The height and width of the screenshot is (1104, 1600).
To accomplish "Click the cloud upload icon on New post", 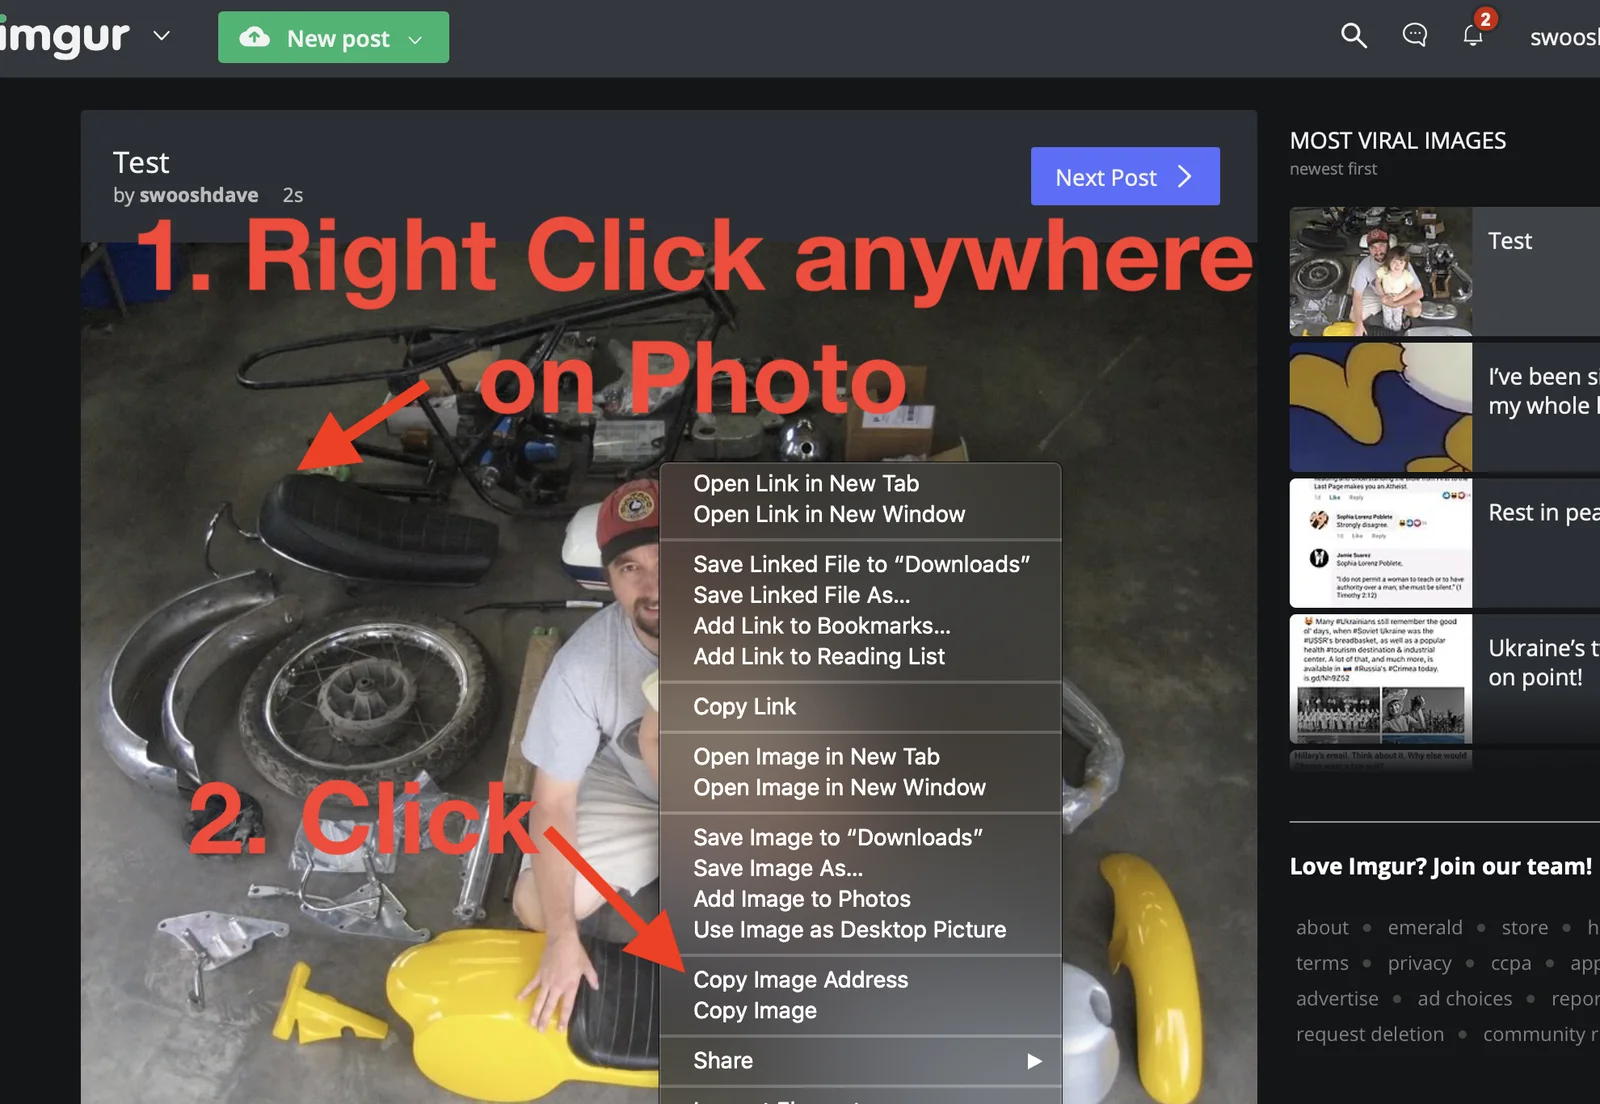I will tap(255, 38).
